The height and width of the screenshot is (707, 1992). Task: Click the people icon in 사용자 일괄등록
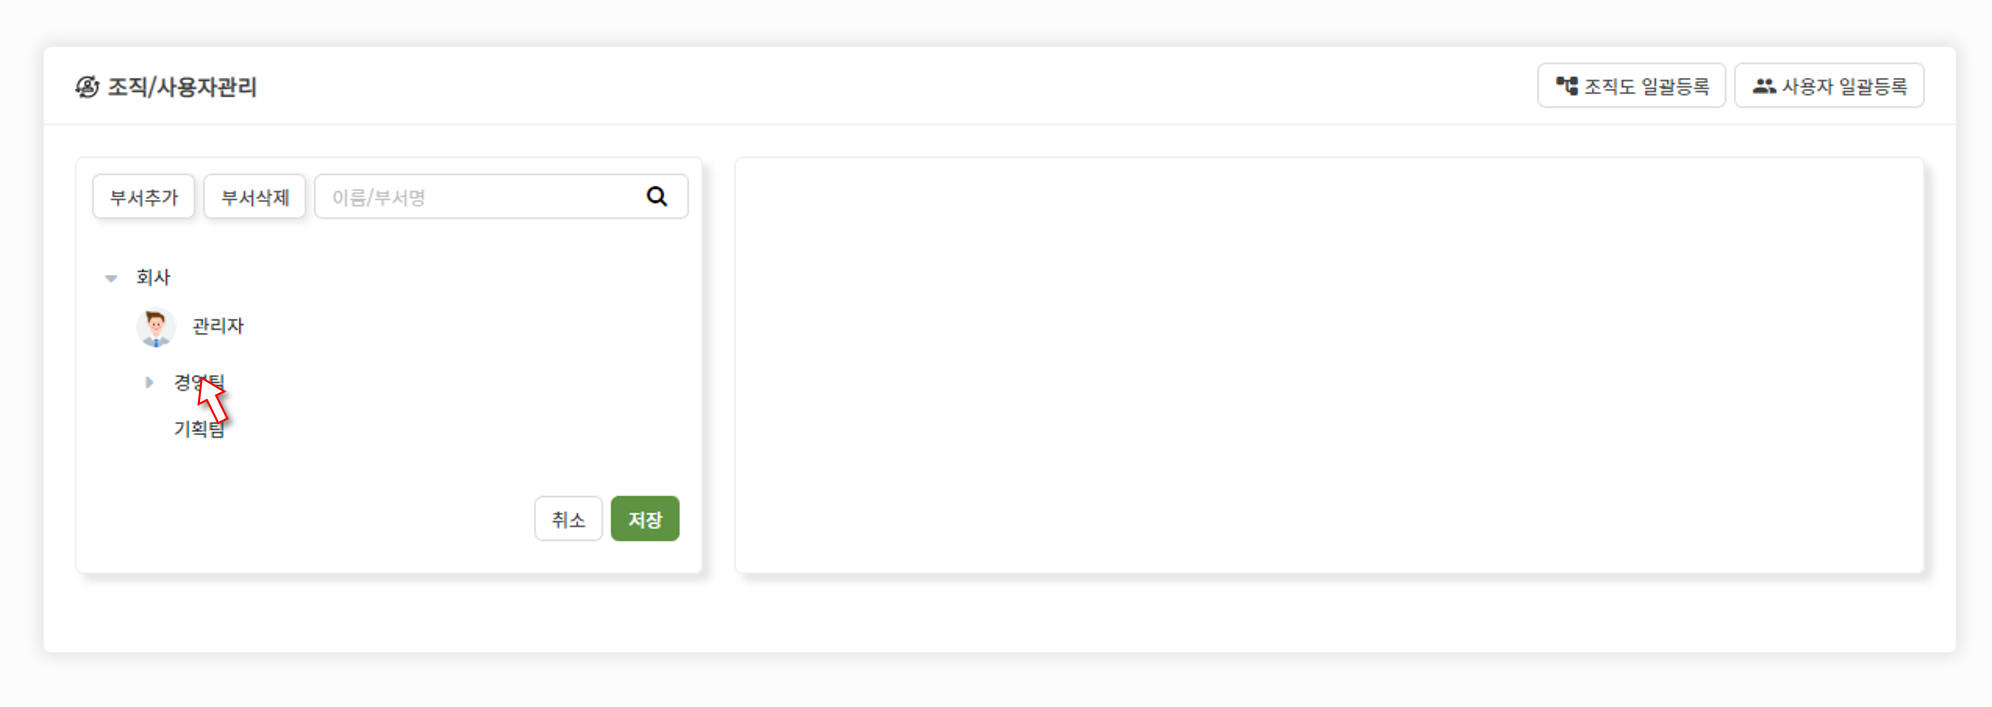(x=1765, y=86)
